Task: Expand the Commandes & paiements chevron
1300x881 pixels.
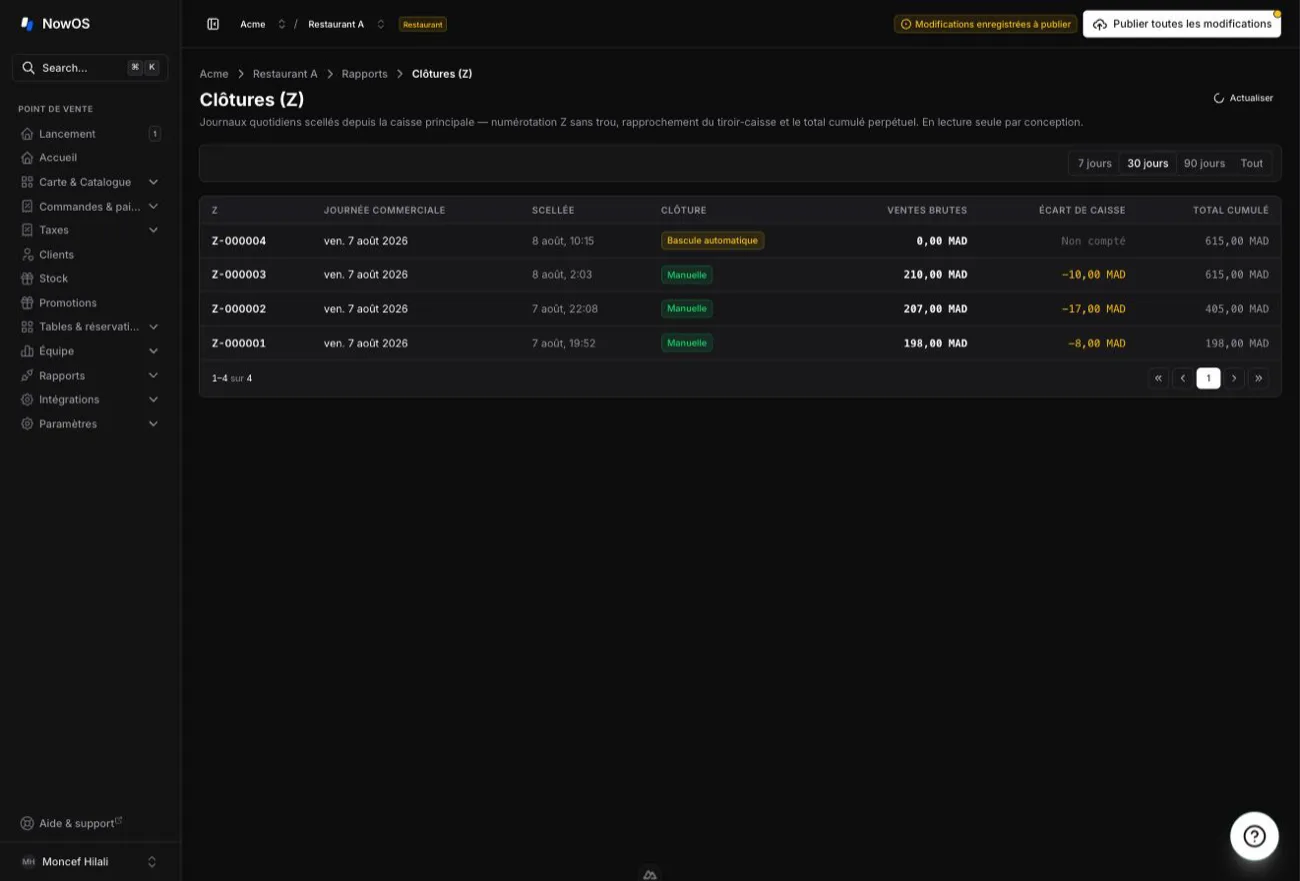Action: (x=153, y=206)
